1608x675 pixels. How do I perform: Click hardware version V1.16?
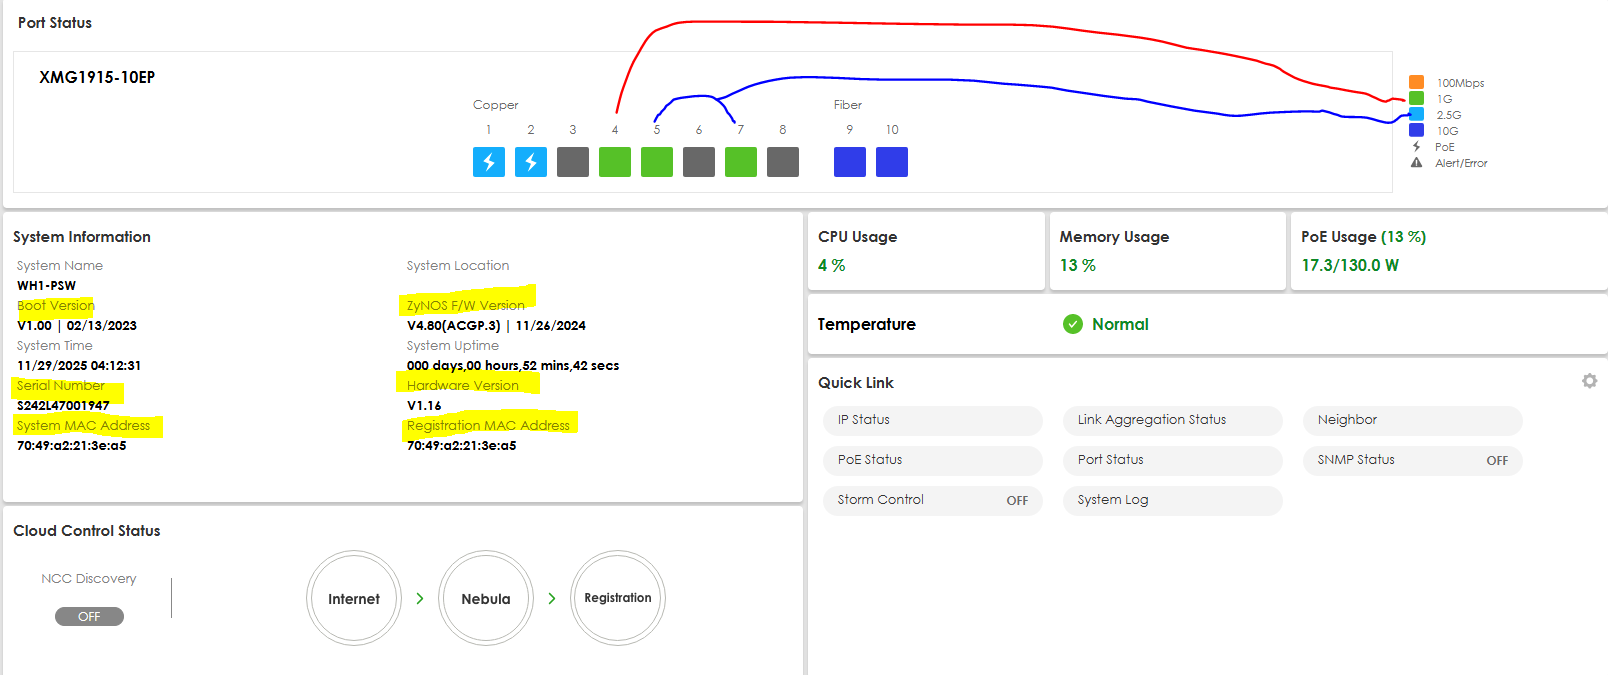(x=424, y=405)
